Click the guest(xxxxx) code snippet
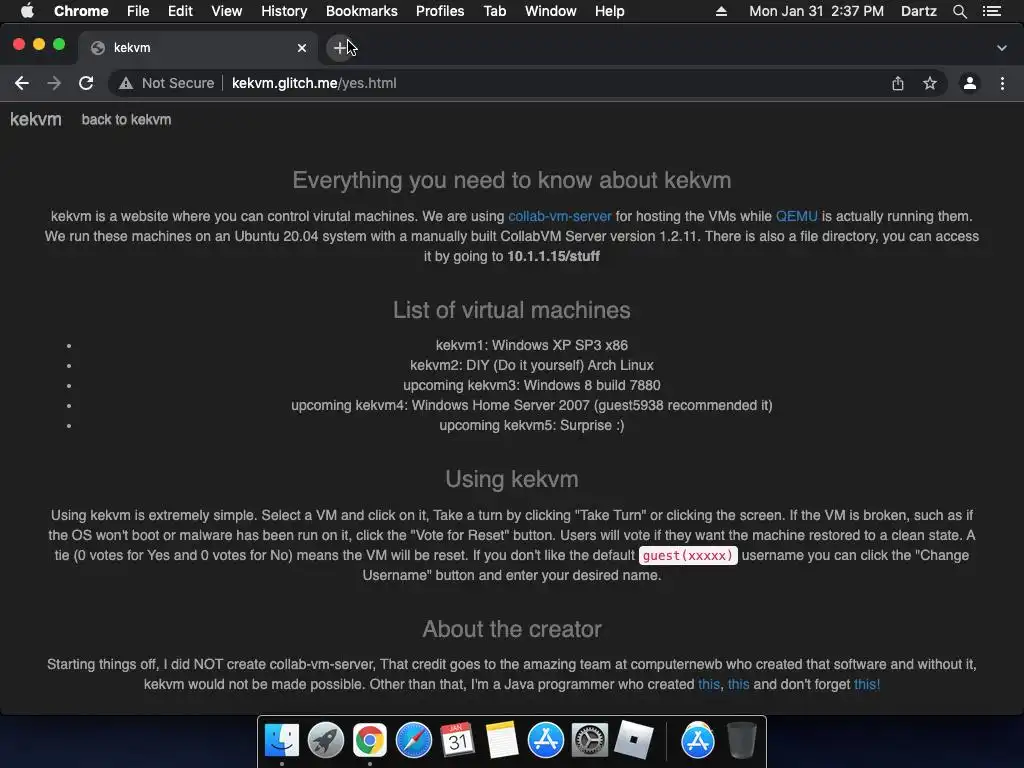Image resolution: width=1024 pixels, height=768 pixels. [688, 555]
